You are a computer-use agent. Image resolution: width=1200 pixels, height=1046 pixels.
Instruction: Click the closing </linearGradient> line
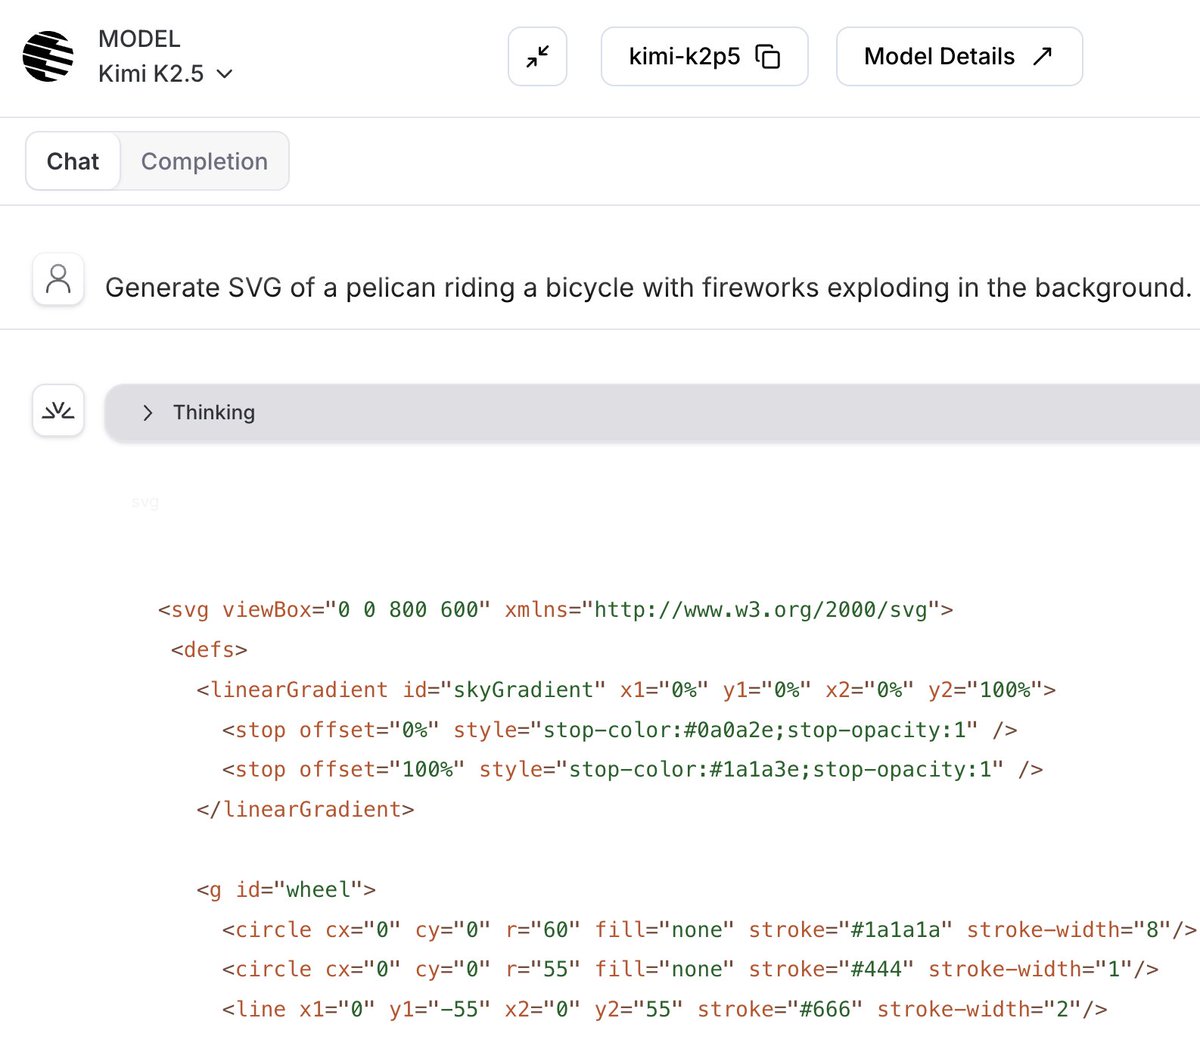coord(305,810)
